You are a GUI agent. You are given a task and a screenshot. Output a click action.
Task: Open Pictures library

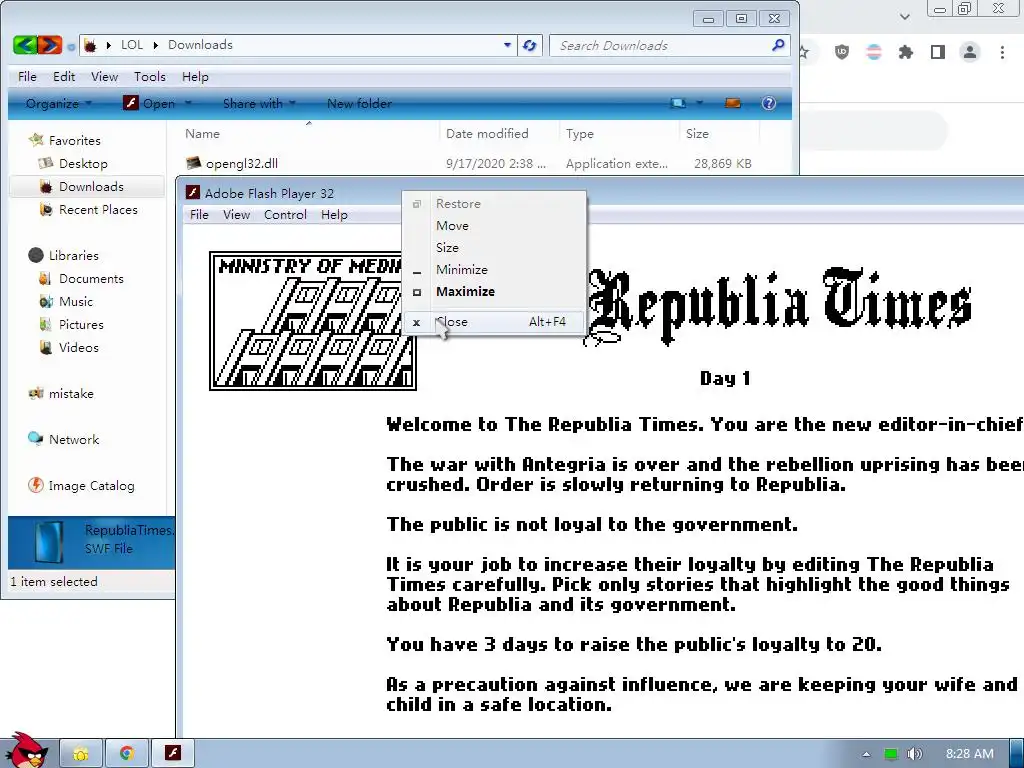81,324
